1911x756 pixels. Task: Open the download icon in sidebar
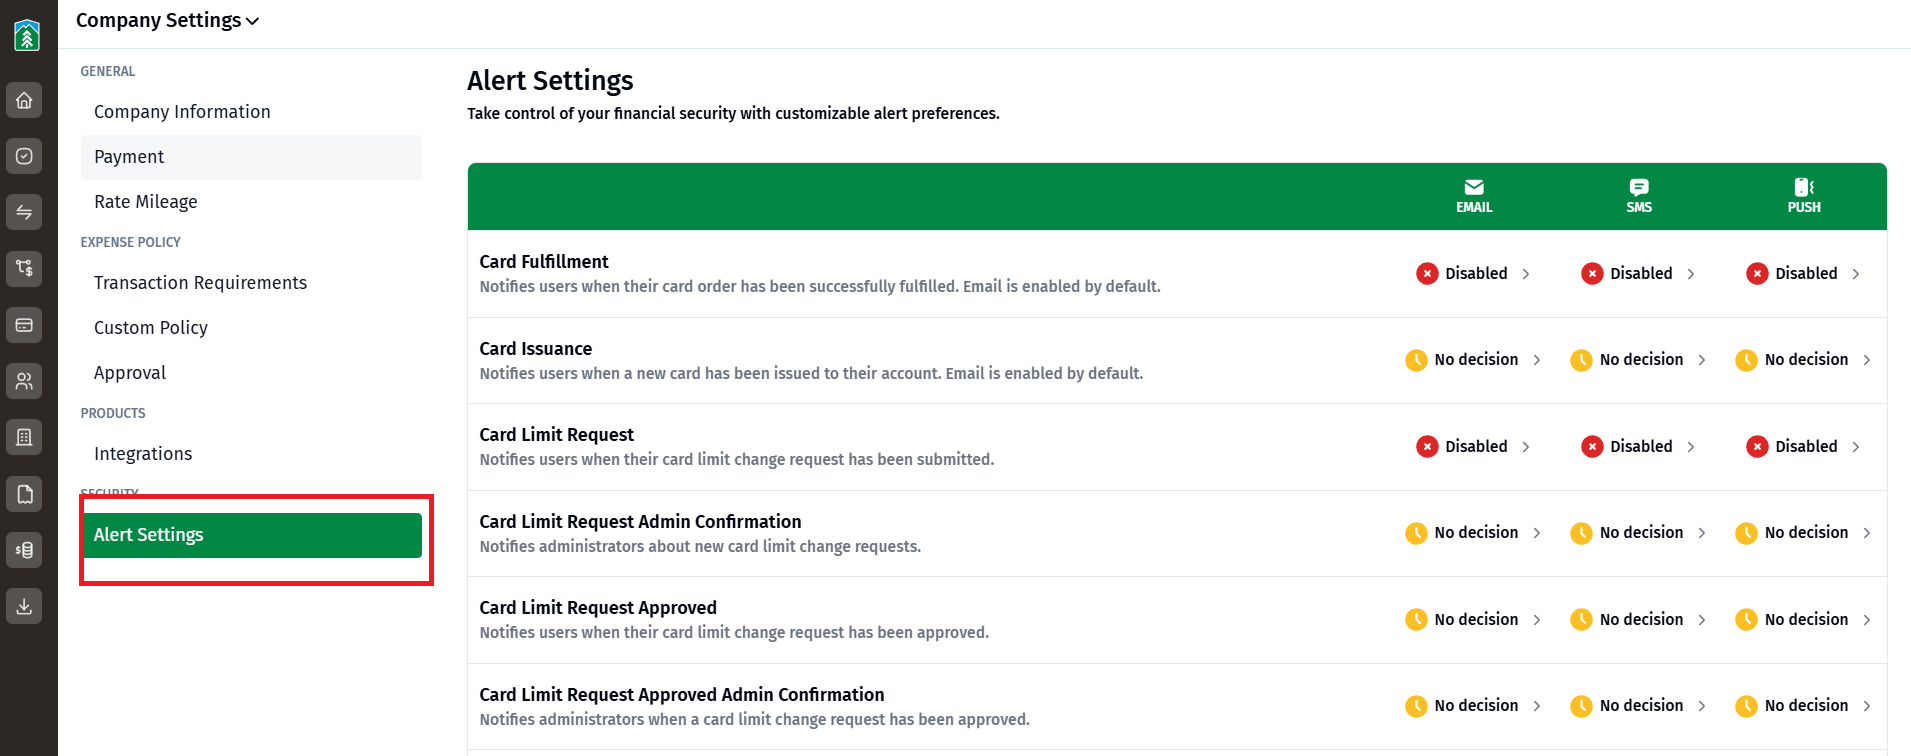click(x=24, y=606)
